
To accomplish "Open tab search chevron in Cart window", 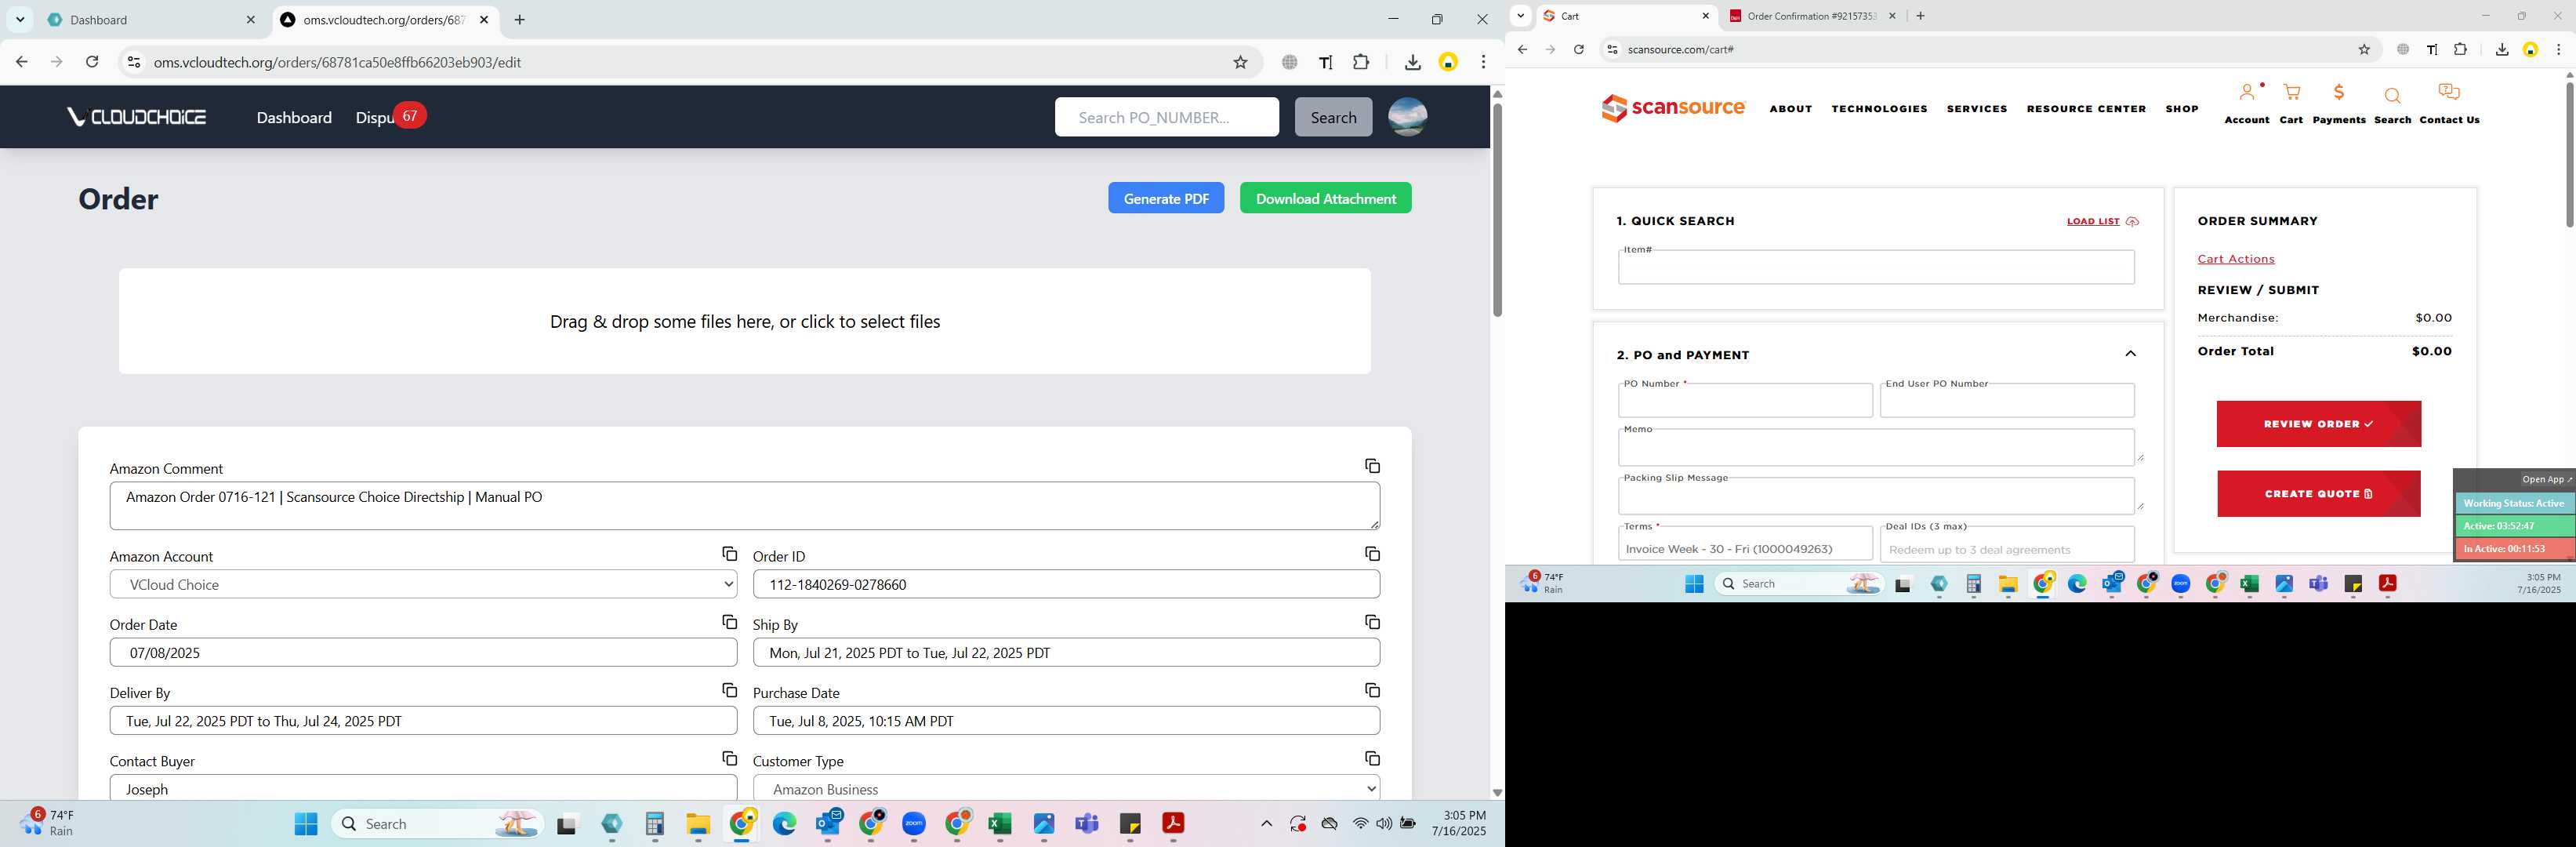I will coord(1521,15).
